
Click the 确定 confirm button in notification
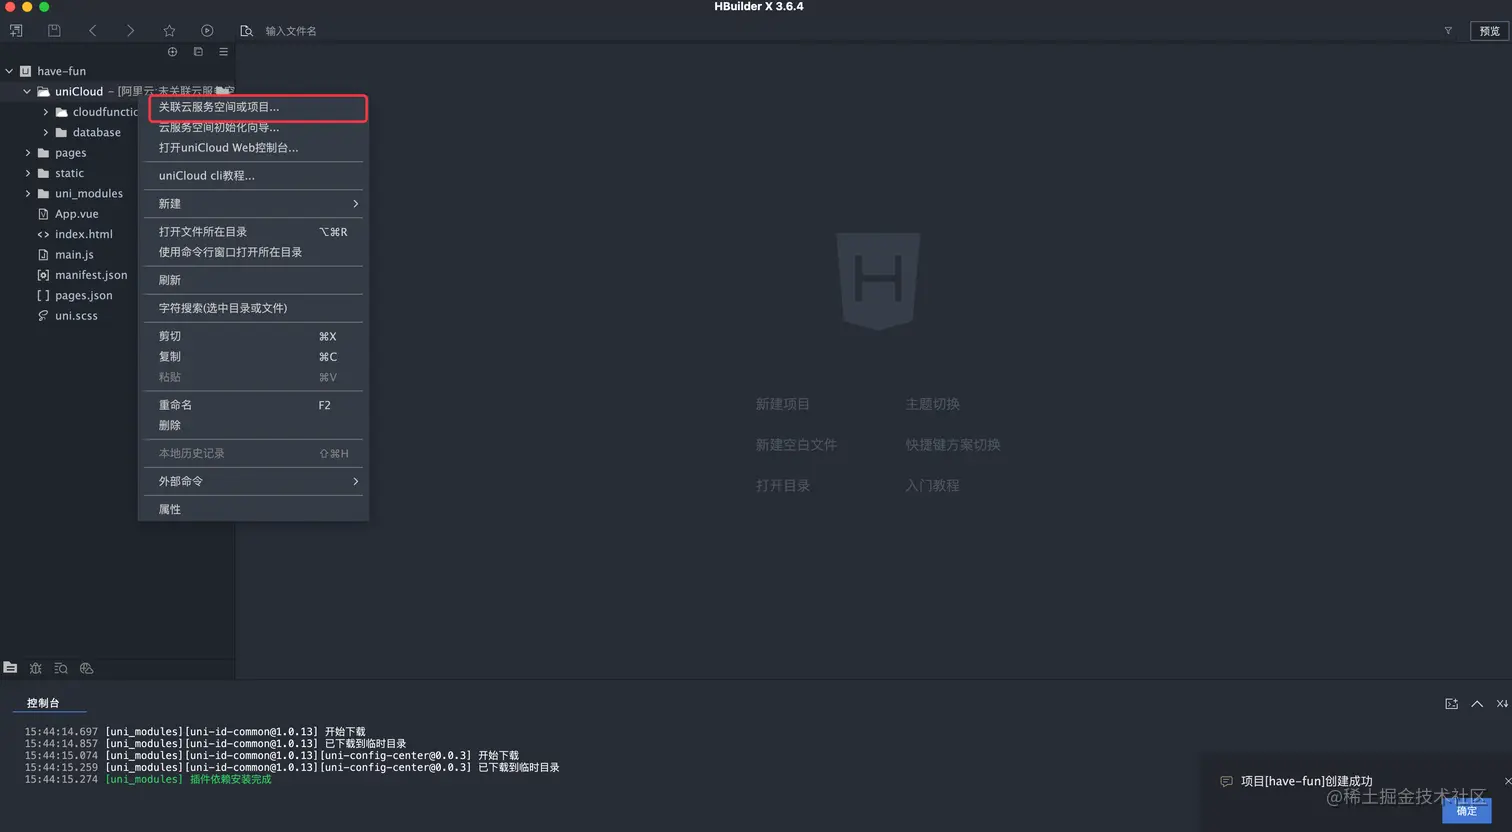pos(1467,811)
